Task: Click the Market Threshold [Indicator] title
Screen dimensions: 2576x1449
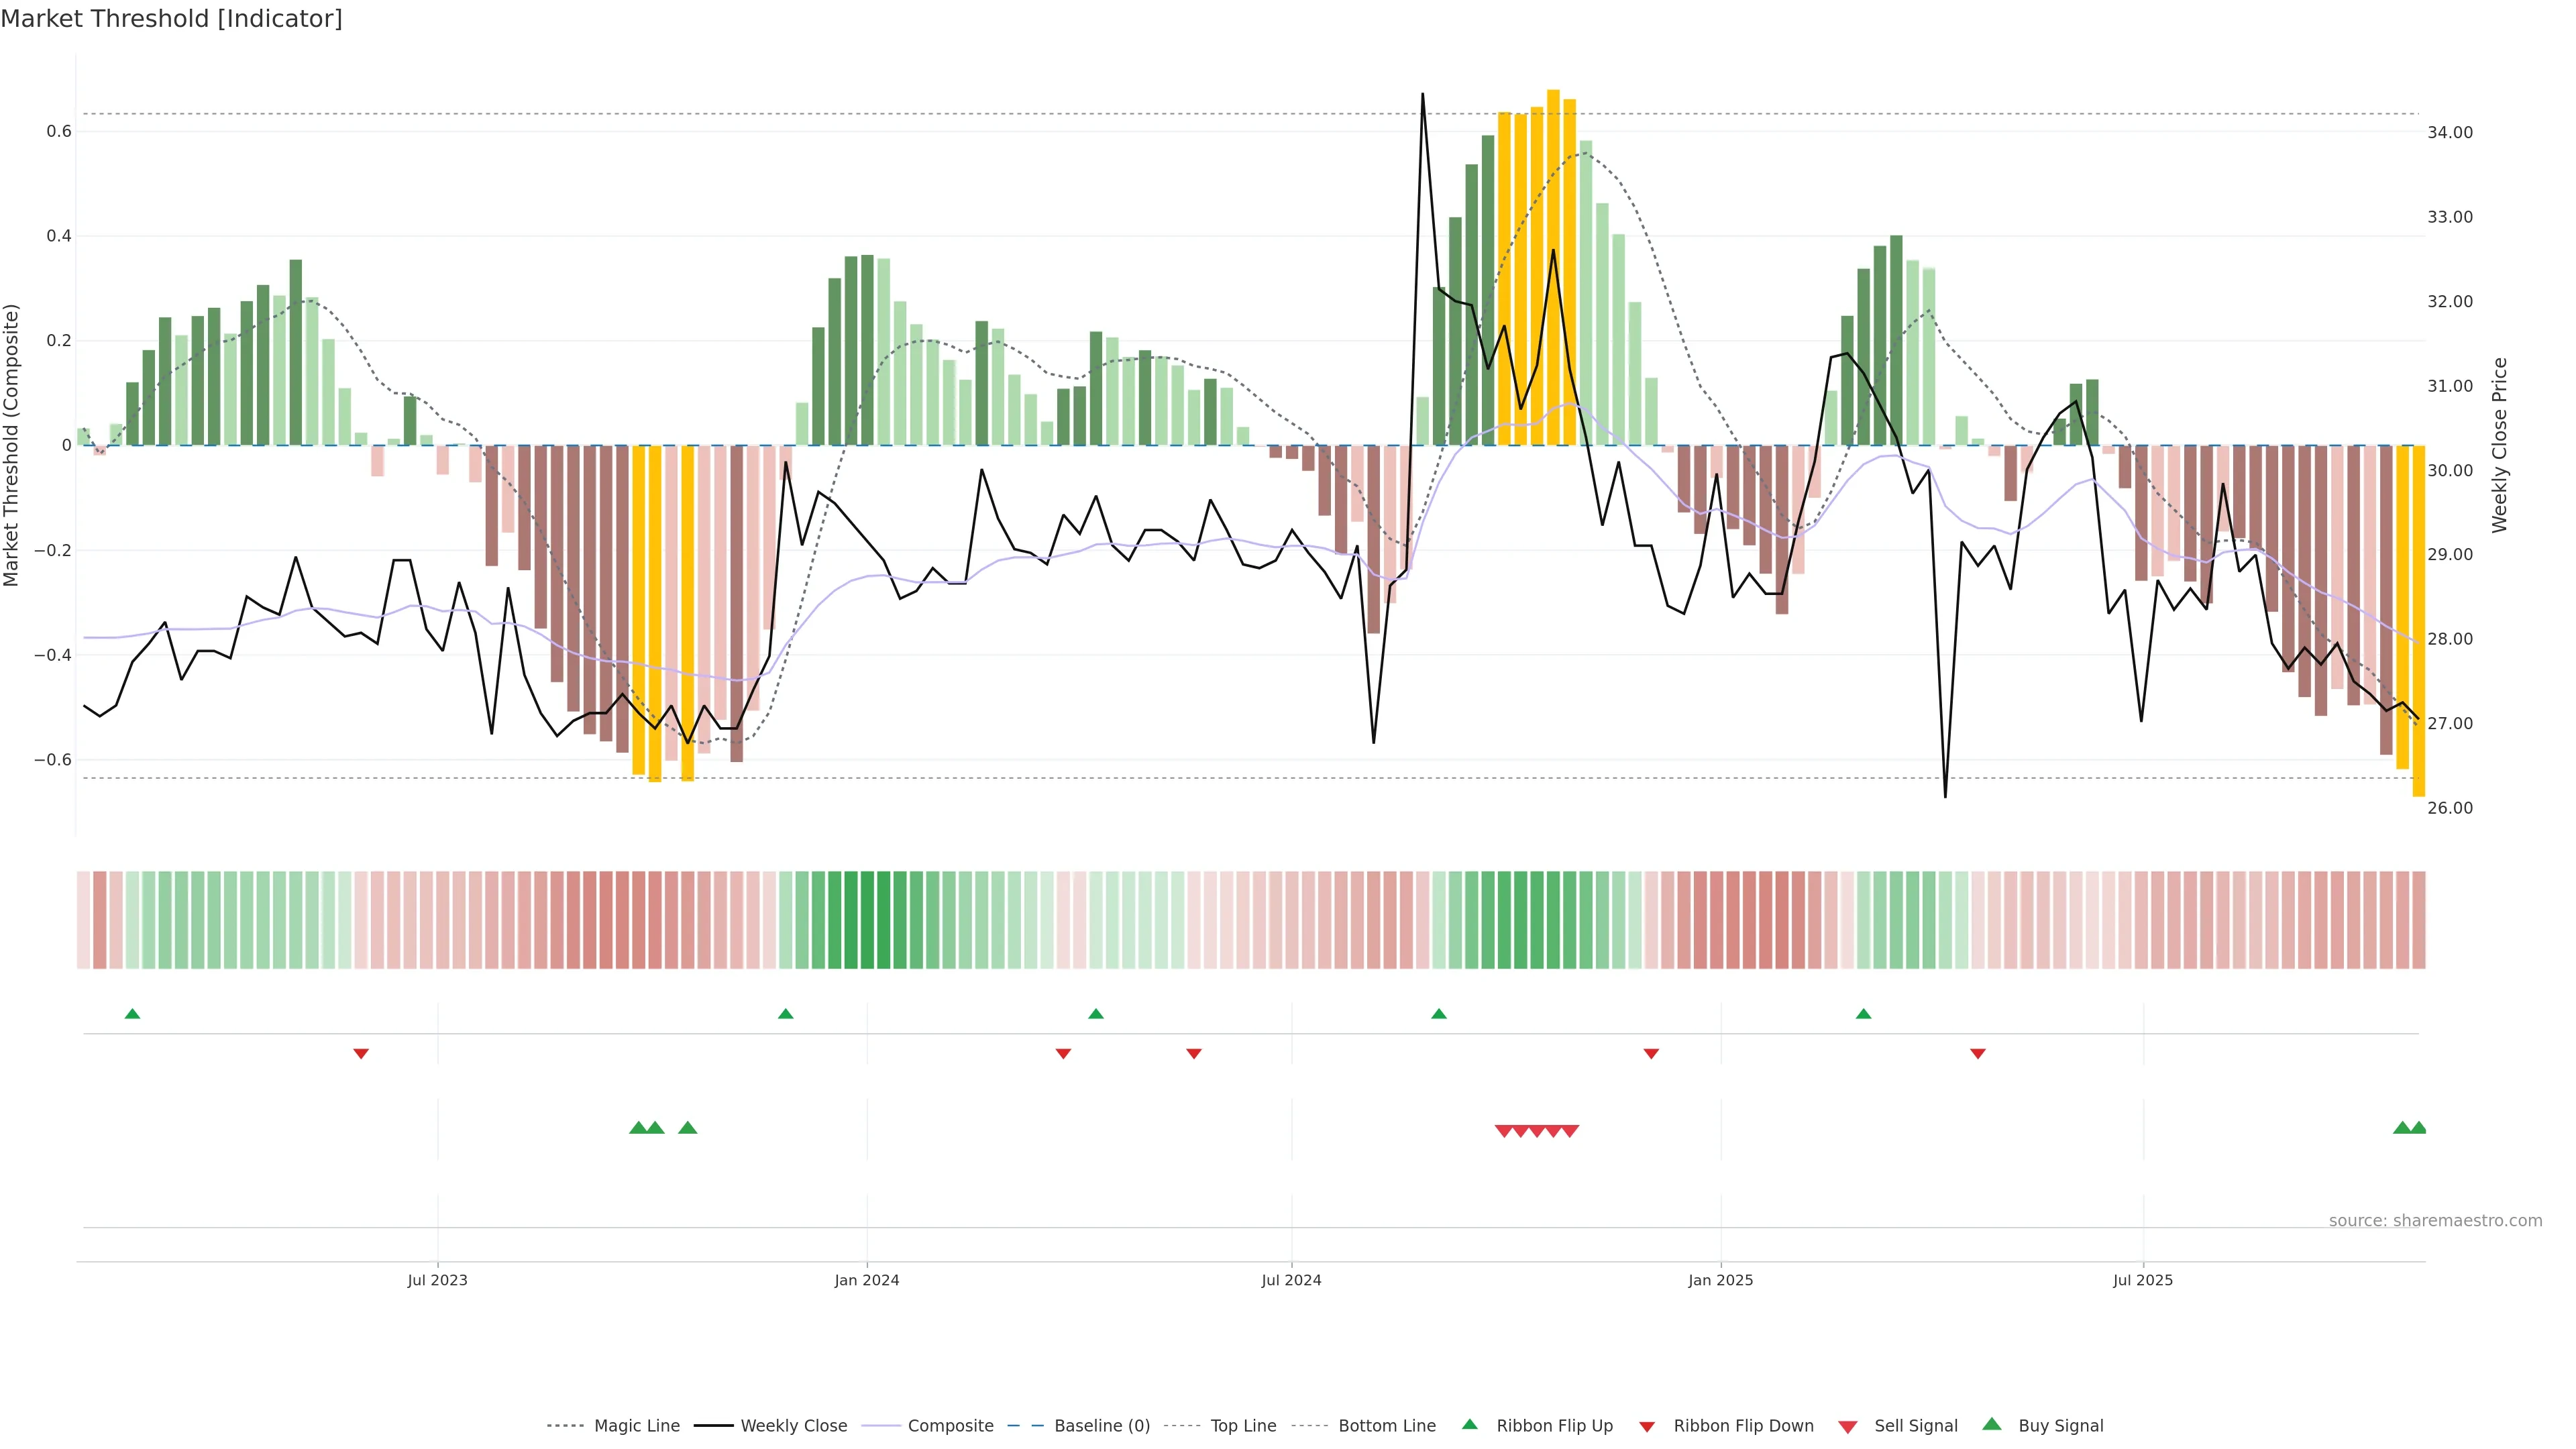Action: point(171,19)
